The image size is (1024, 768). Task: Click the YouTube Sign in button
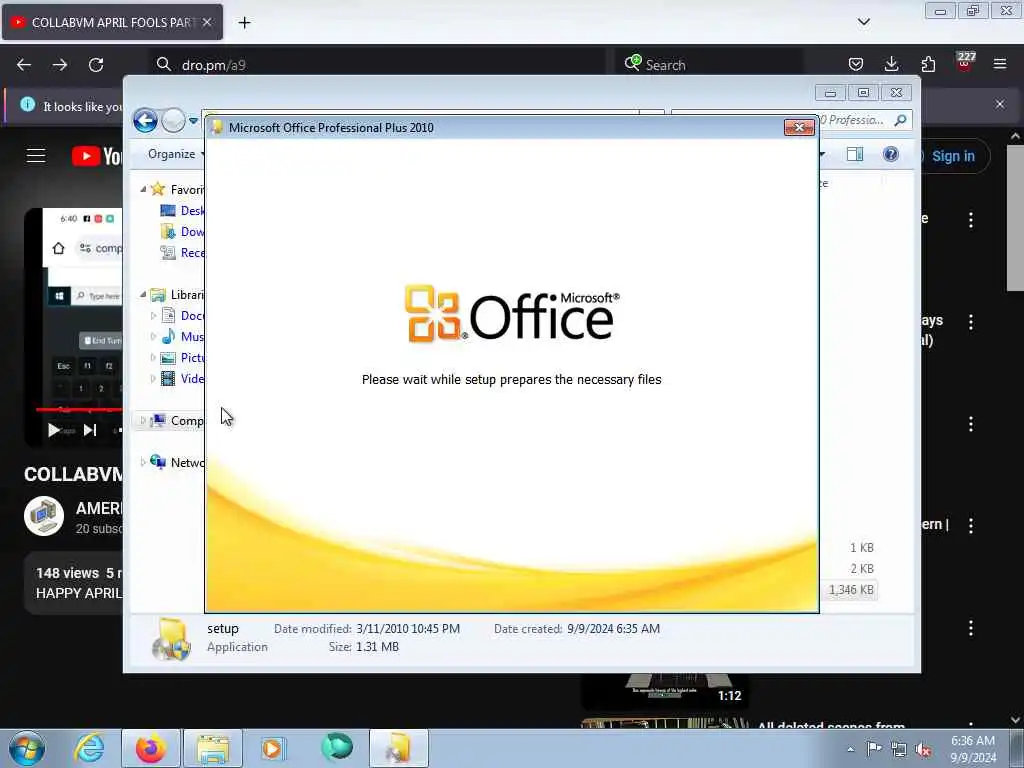[953, 156]
